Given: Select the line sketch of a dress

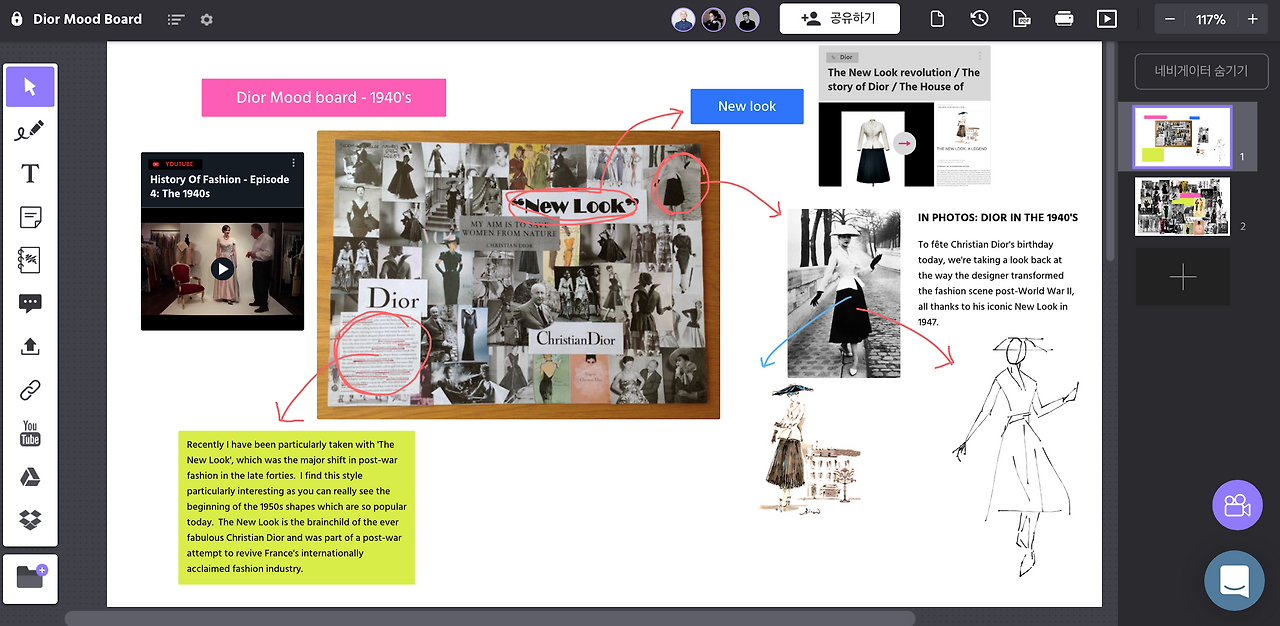Looking at the screenshot, I should click(x=1016, y=458).
